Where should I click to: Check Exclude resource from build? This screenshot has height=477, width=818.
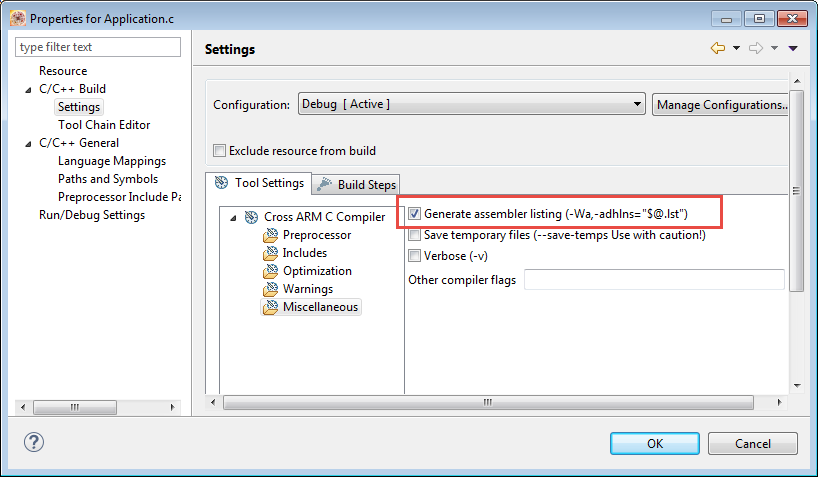click(x=220, y=151)
